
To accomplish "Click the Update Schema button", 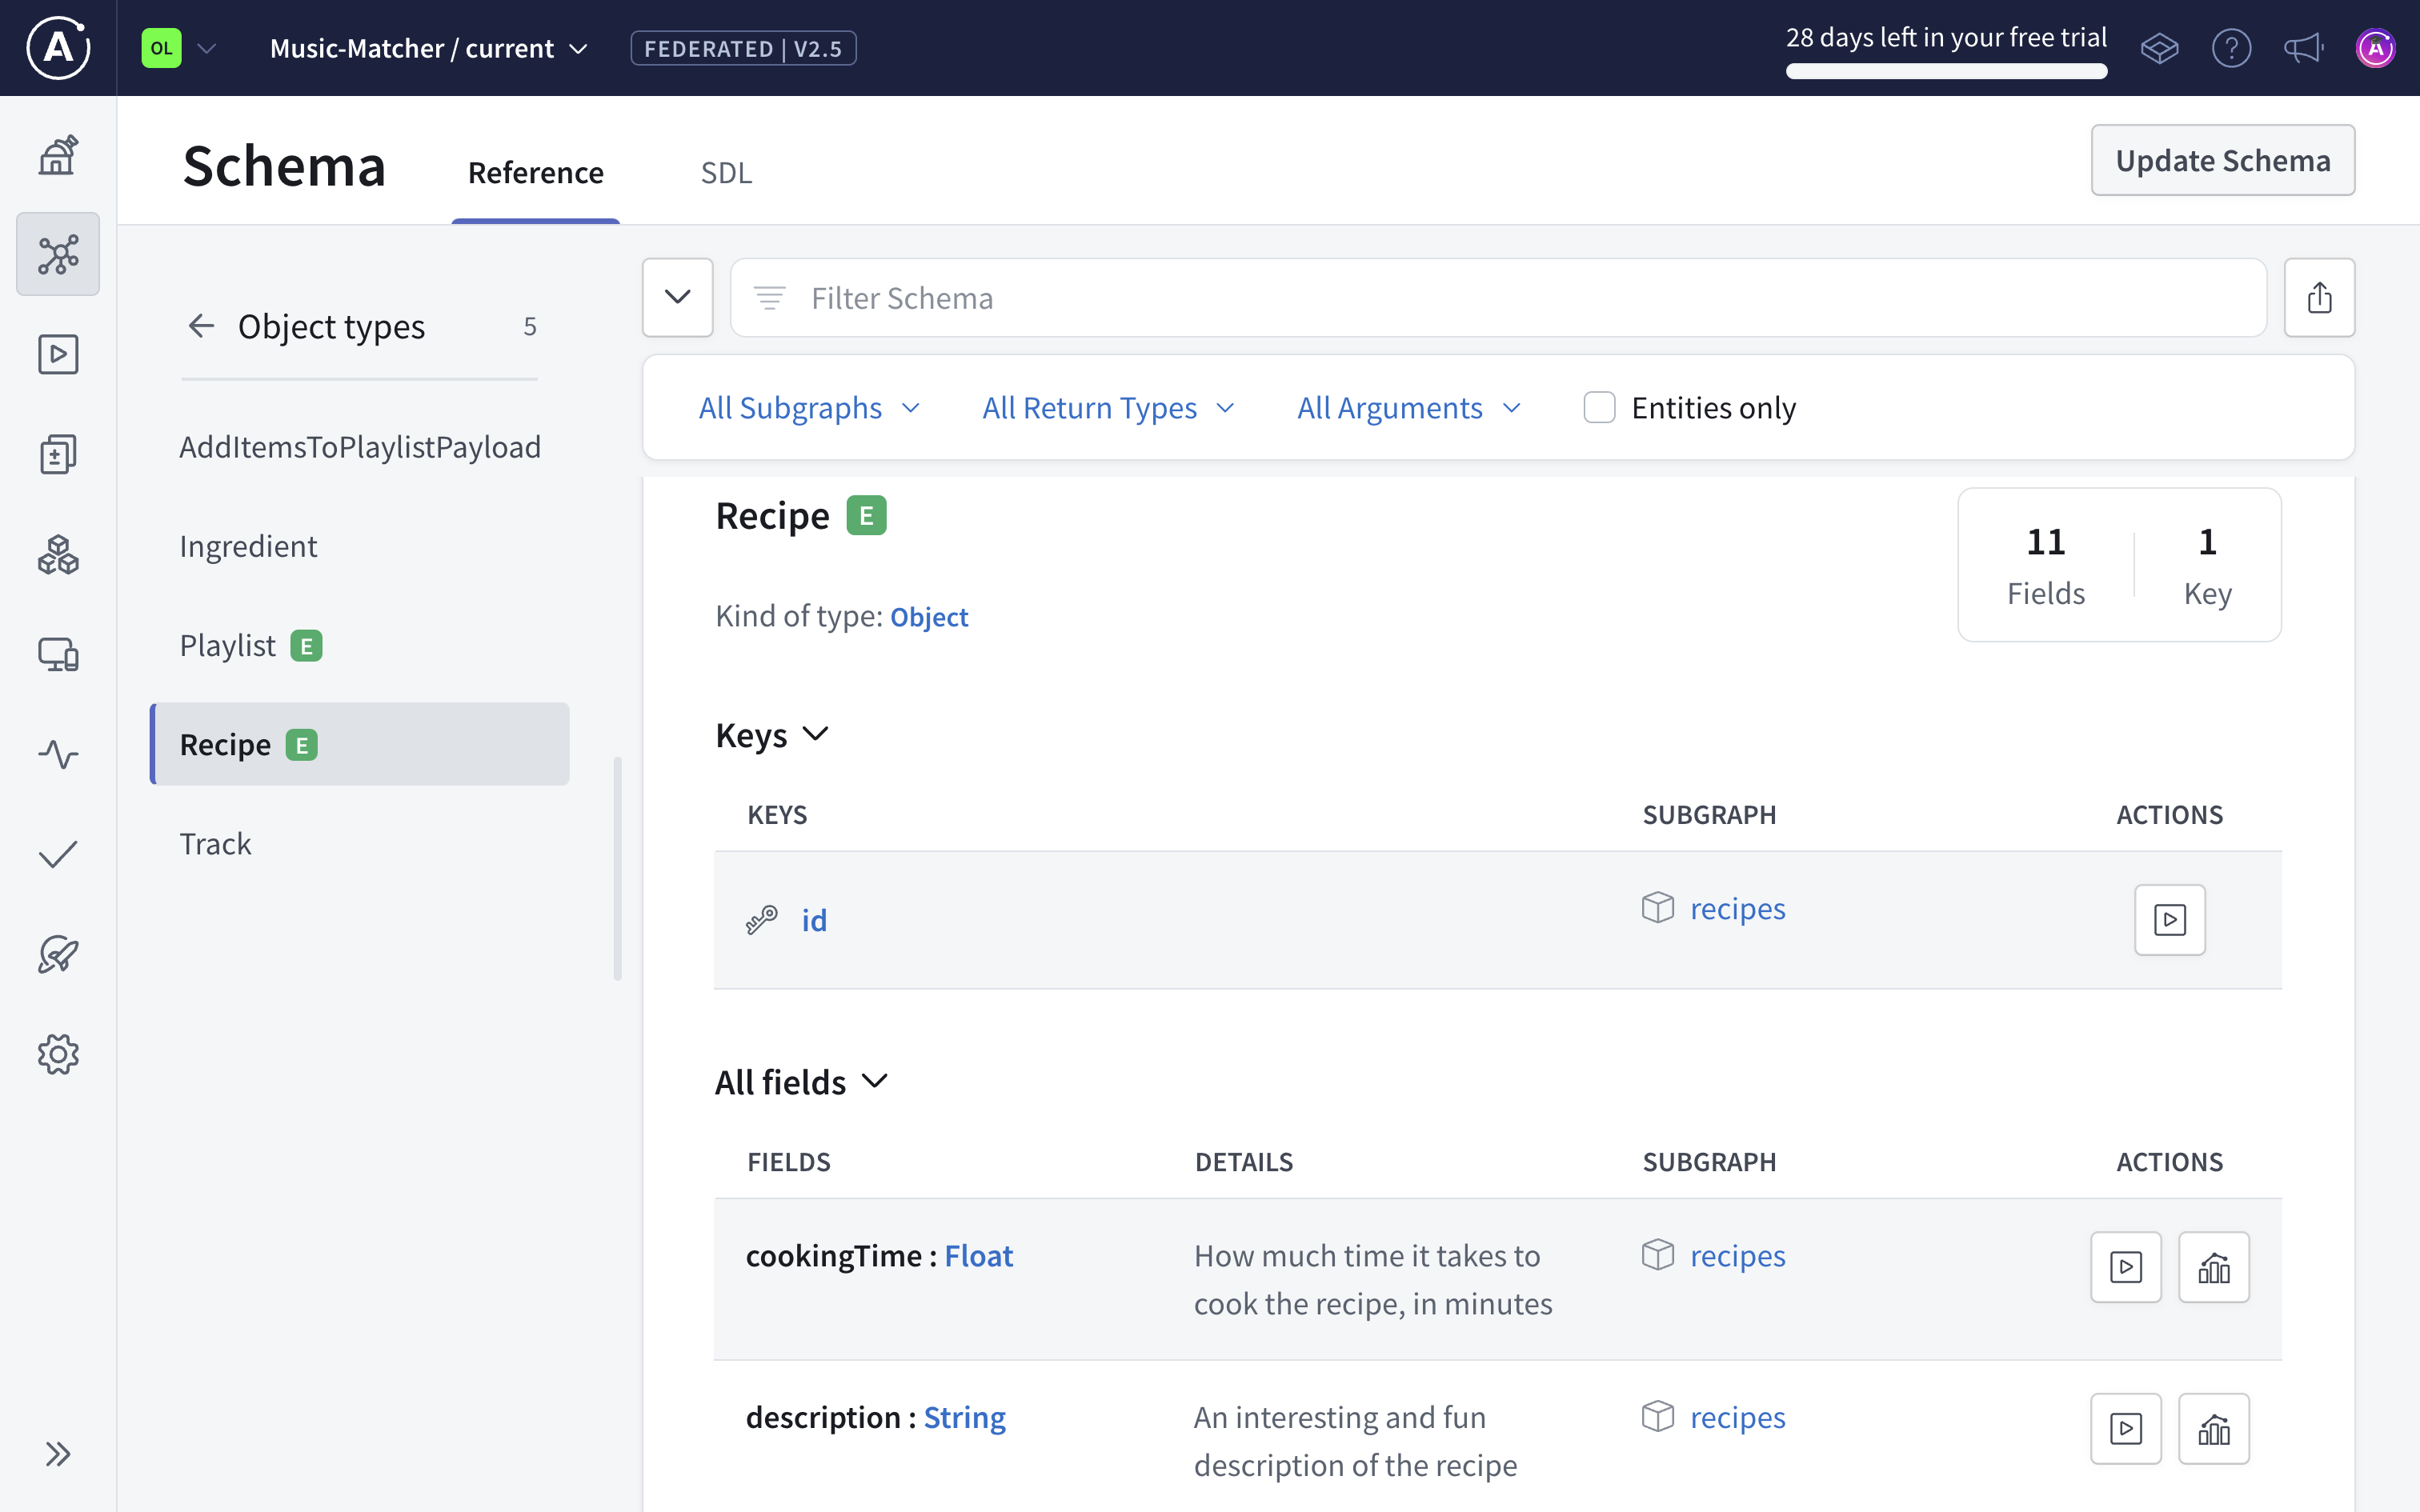I will 2223,160.
